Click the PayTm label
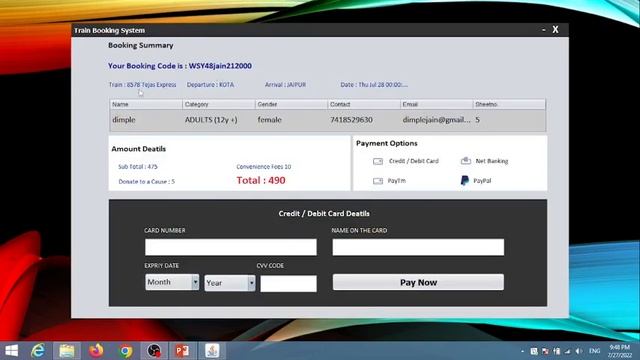Screen dimensions: 640x360 point(397,180)
